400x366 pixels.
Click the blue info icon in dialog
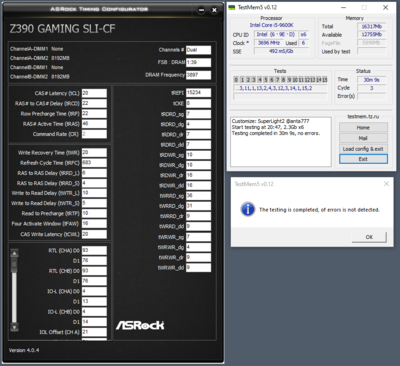247,209
